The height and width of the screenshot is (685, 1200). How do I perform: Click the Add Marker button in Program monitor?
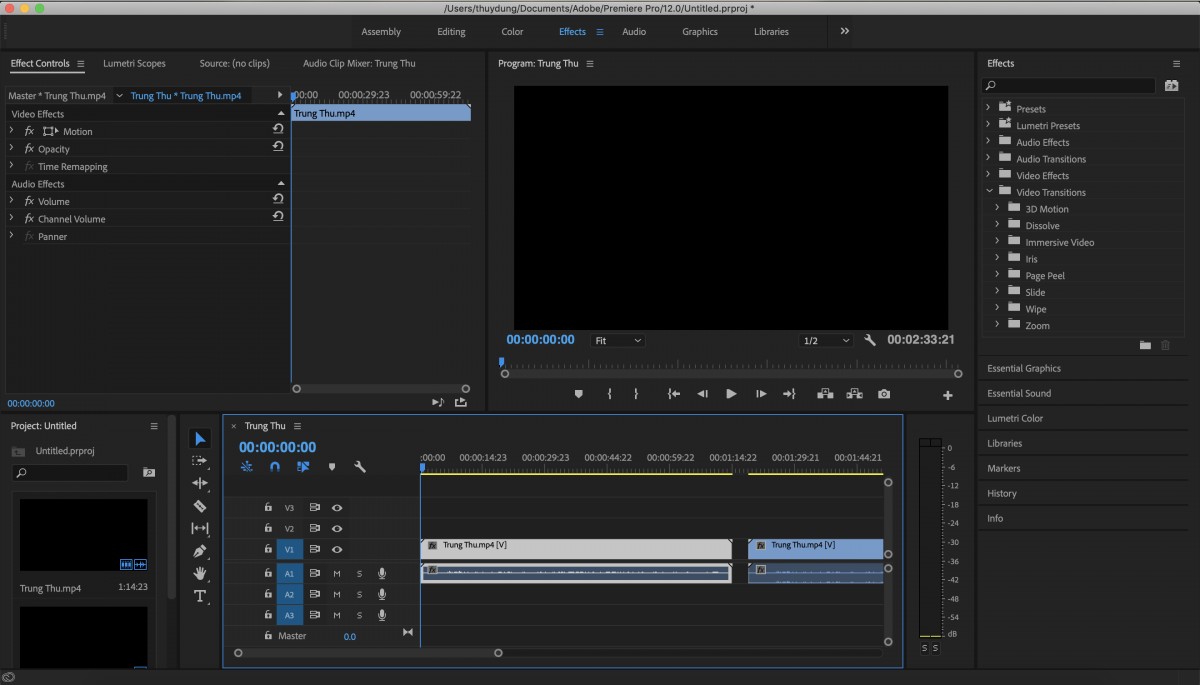tap(578, 394)
